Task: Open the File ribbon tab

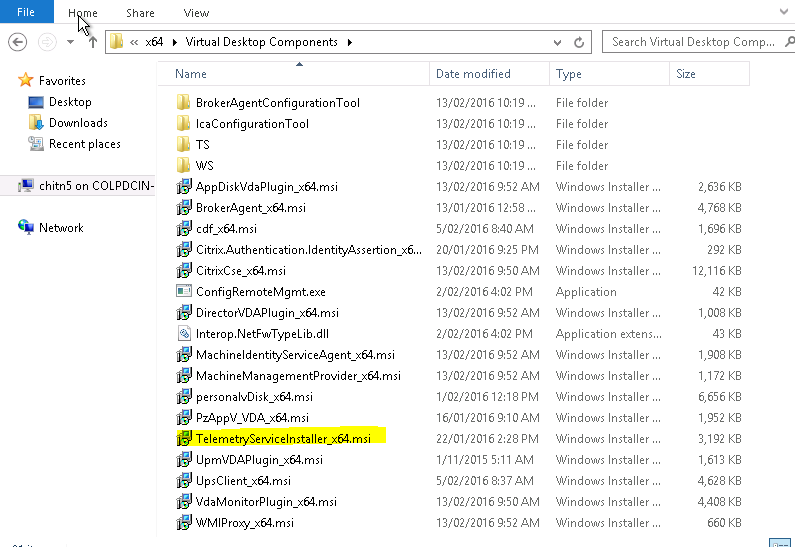Action: [x=26, y=12]
